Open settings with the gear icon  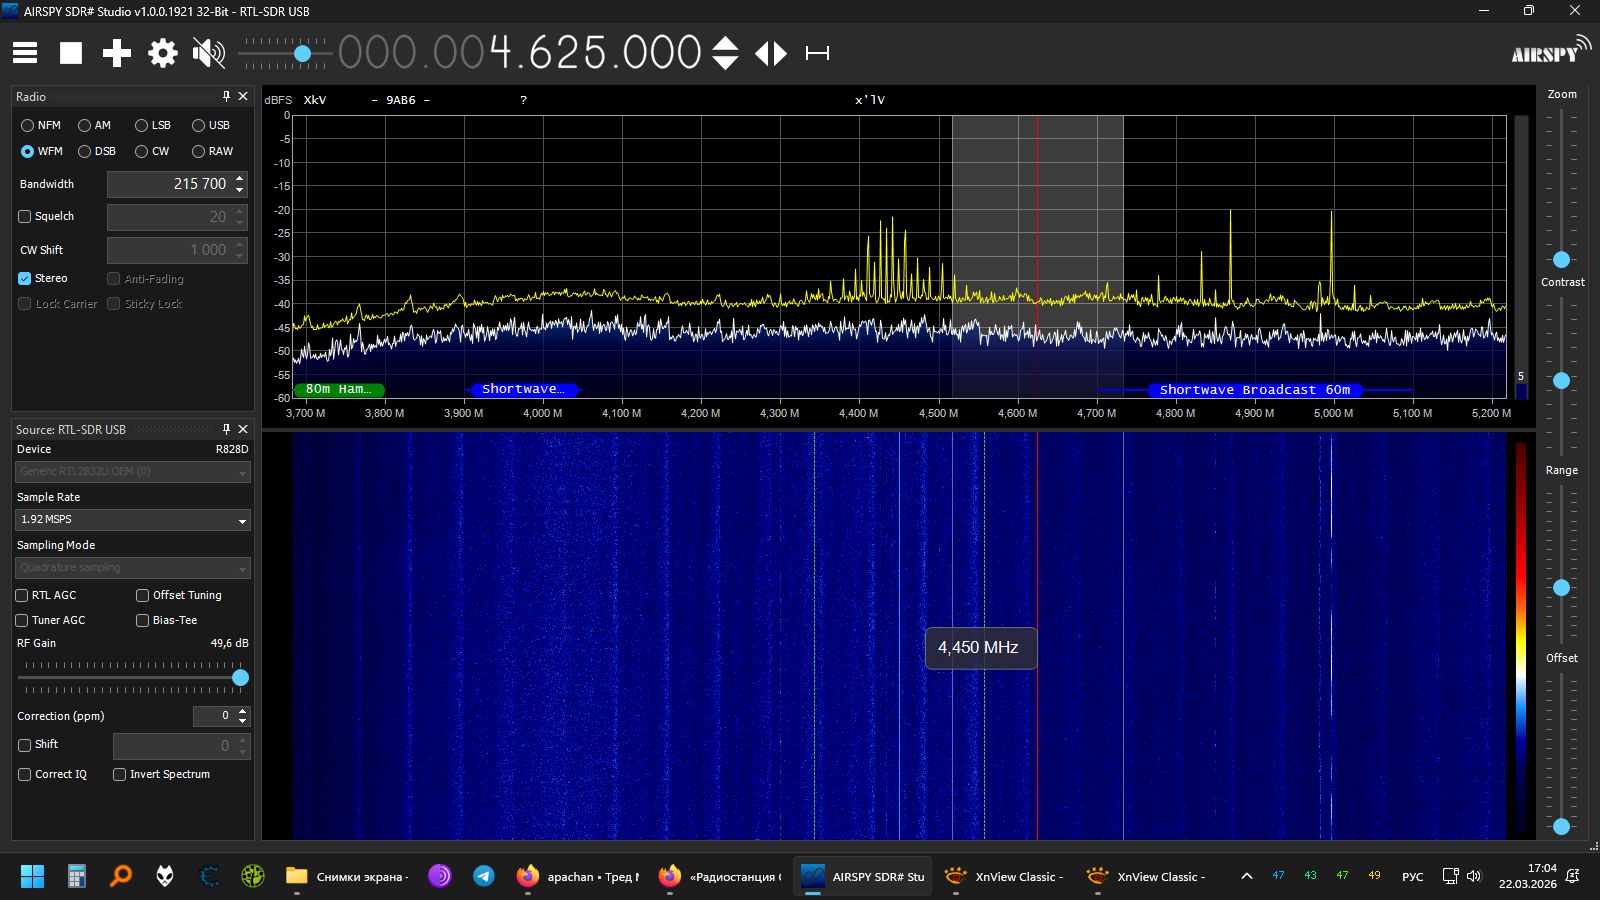[163, 53]
